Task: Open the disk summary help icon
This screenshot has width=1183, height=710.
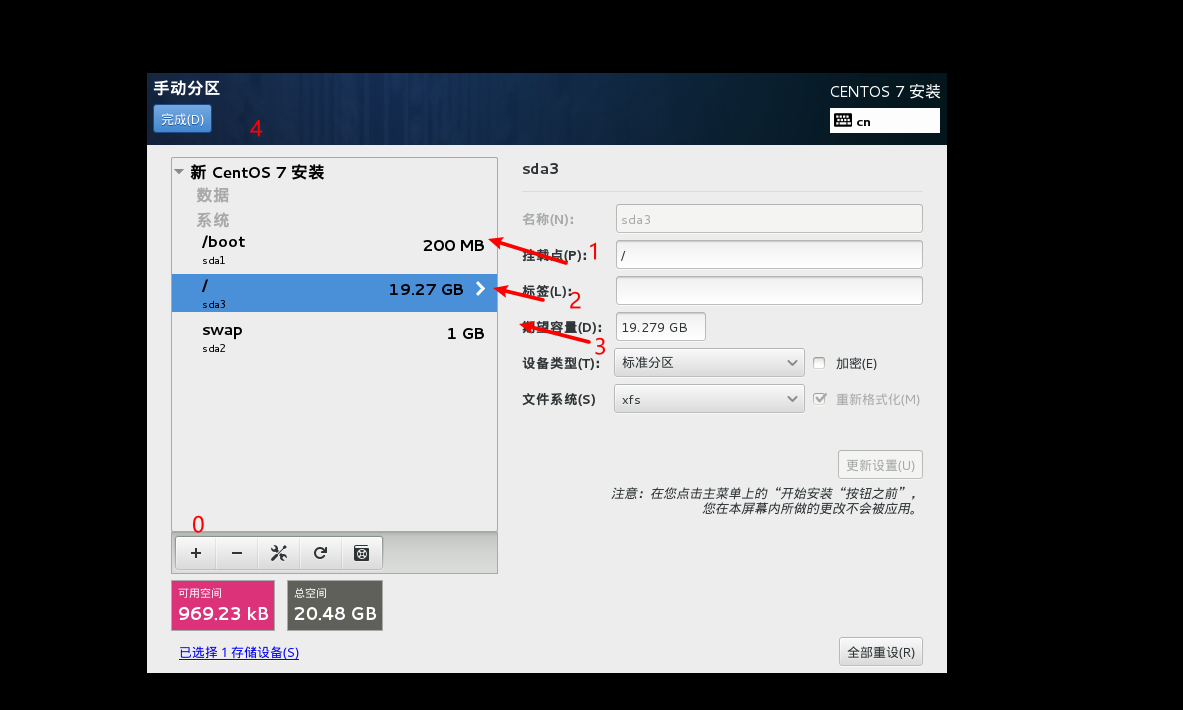Action: point(361,553)
